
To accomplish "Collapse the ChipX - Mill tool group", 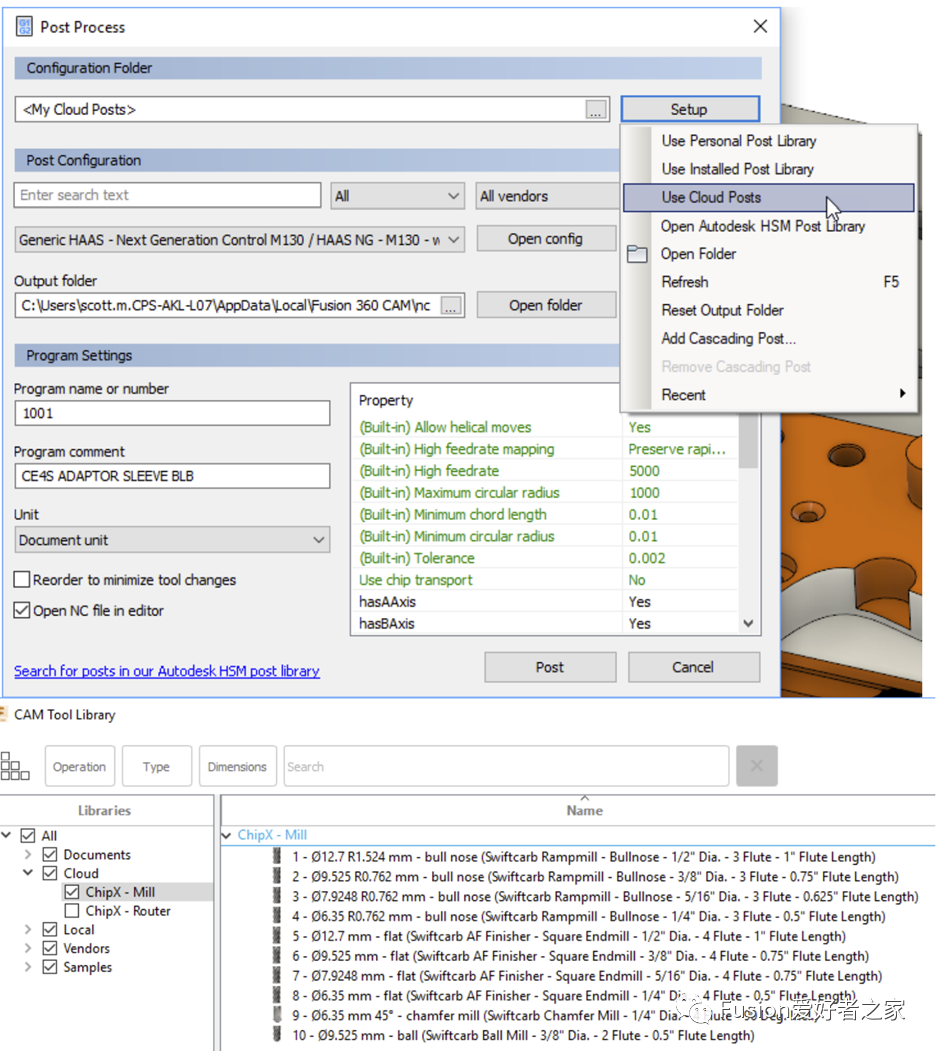I will coord(226,835).
